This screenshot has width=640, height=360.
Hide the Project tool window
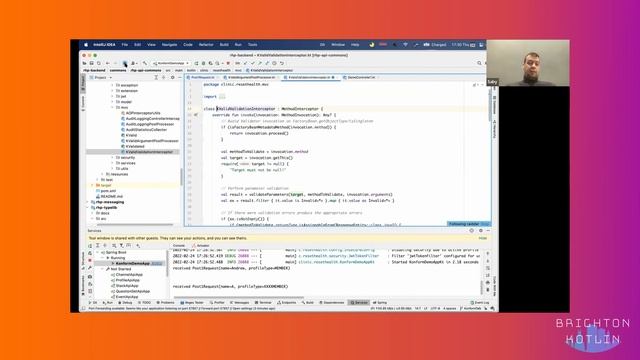[x=179, y=78]
